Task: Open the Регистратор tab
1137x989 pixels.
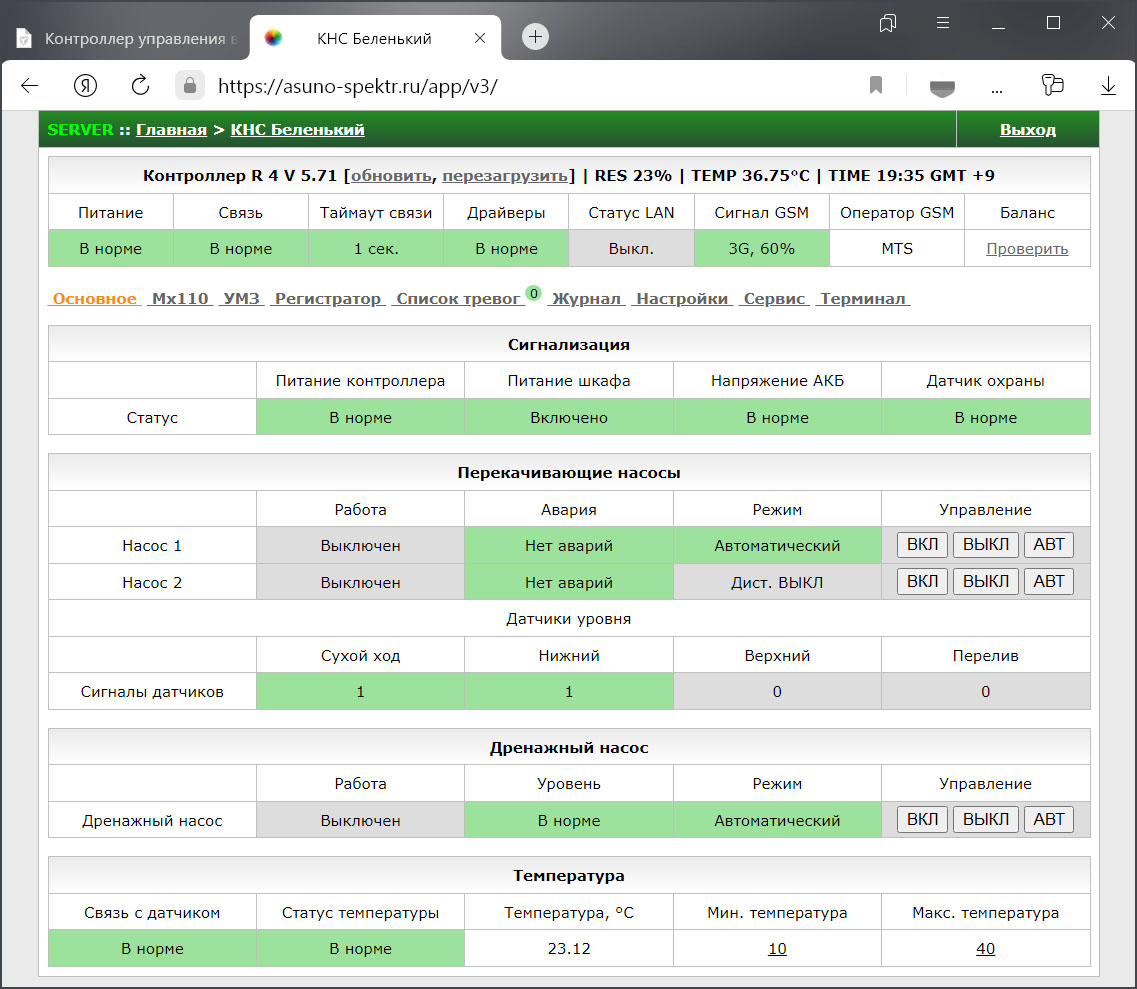Action: pos(328,299)
